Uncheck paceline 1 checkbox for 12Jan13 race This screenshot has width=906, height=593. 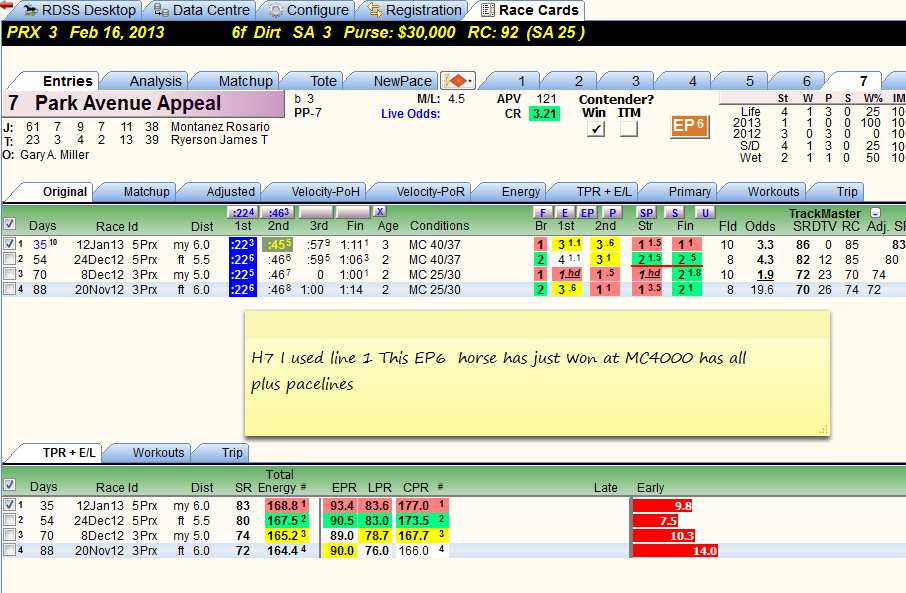coord(9,244)
